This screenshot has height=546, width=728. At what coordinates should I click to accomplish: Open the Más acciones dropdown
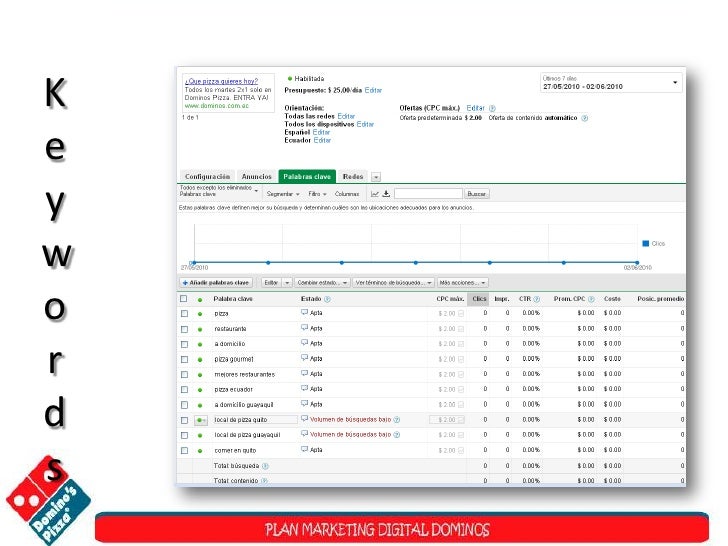click(x=462, y=283)
